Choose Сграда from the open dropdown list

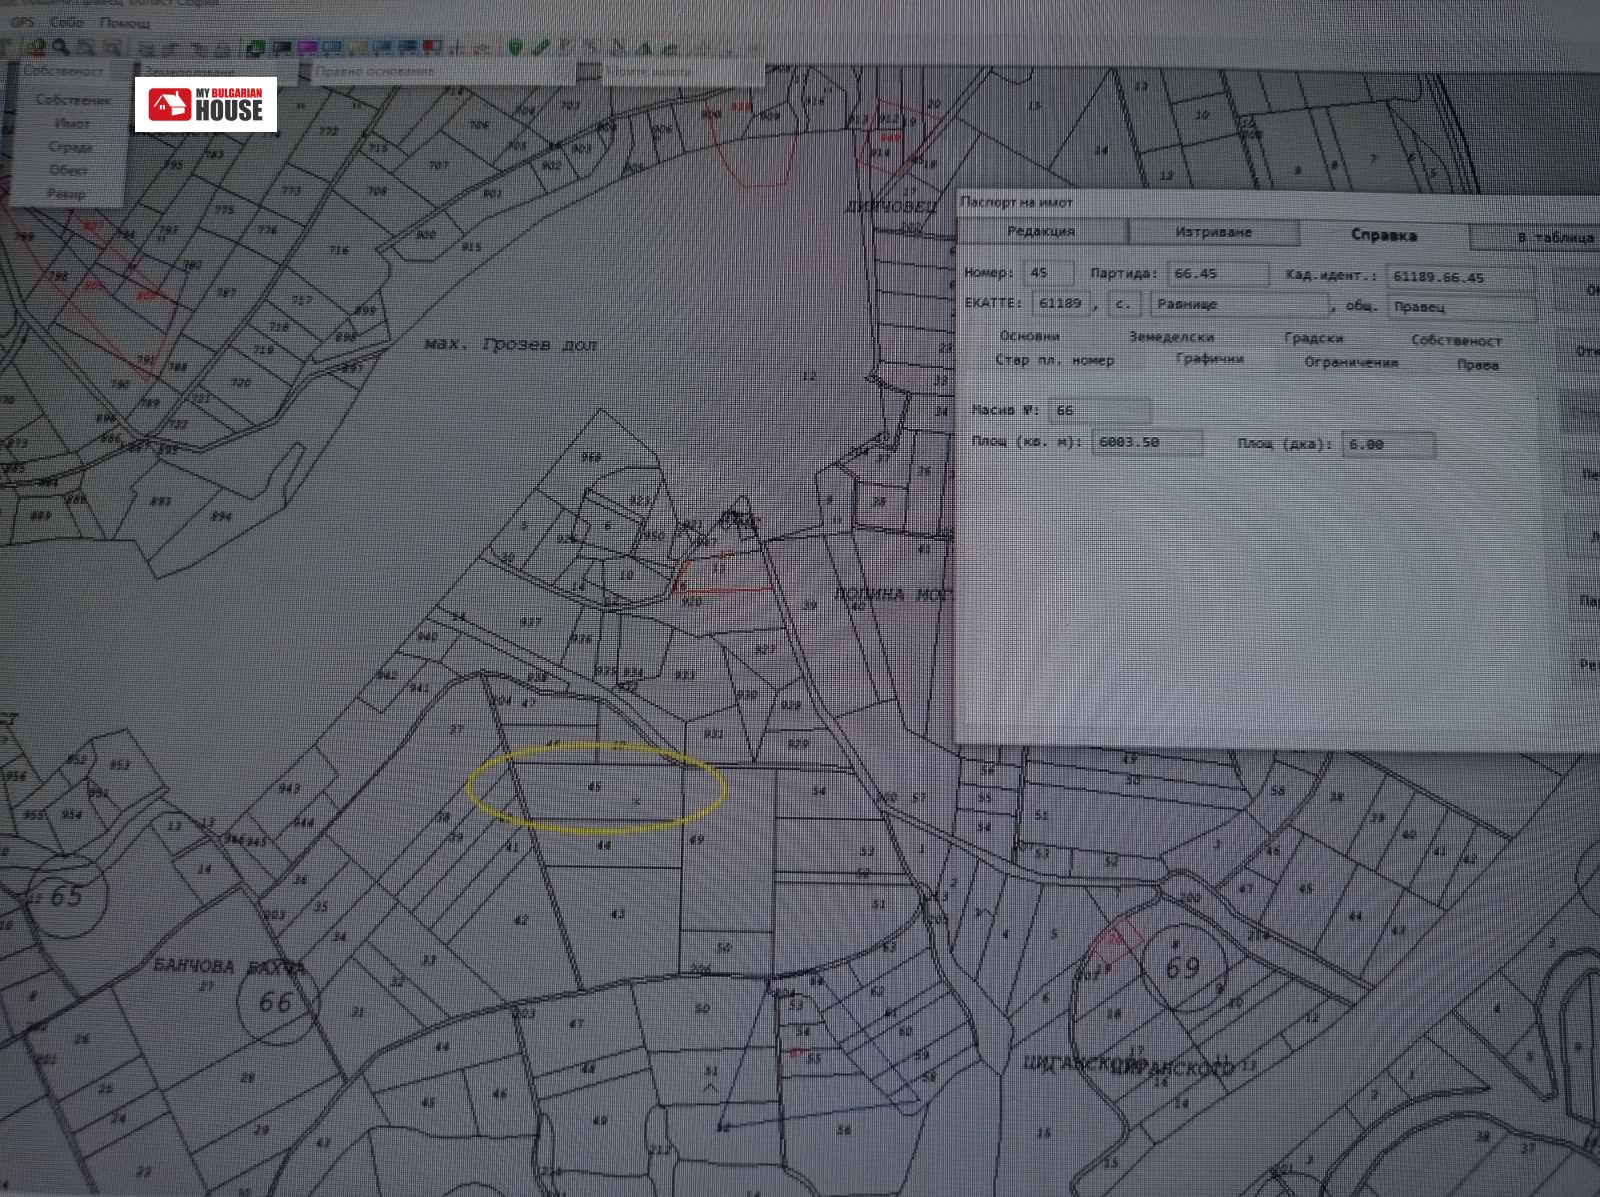coord(70,147)
